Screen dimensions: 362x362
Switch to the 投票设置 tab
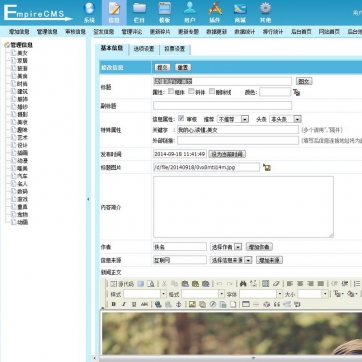click(175, 49)
